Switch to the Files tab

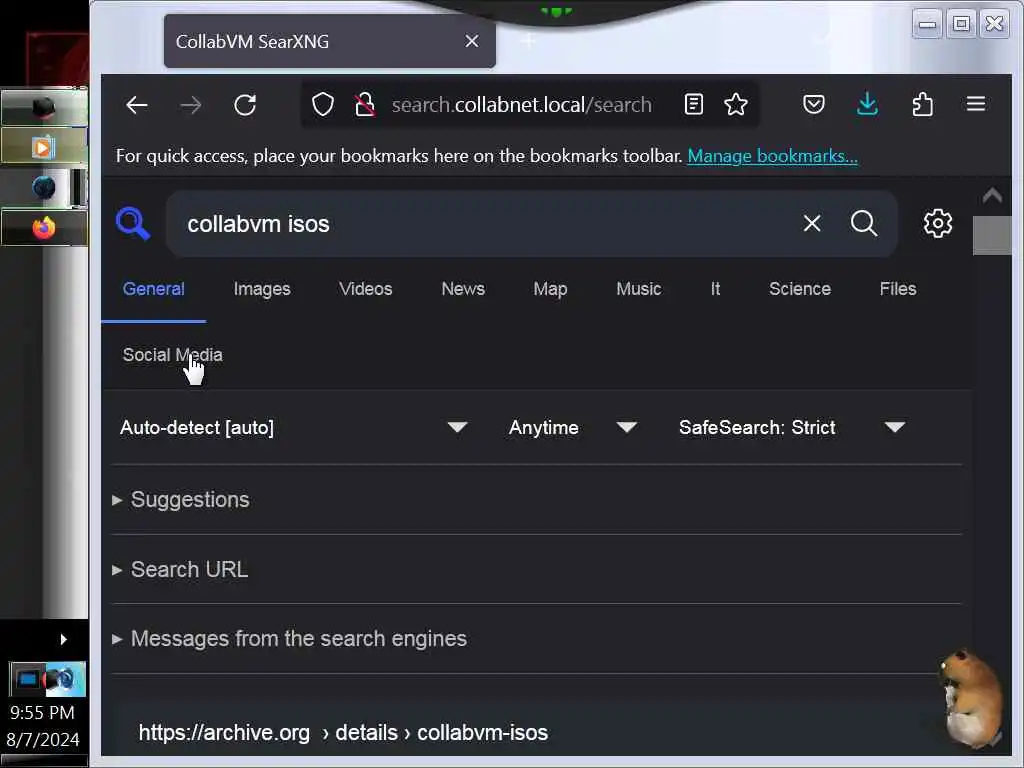tap(898, 289)
